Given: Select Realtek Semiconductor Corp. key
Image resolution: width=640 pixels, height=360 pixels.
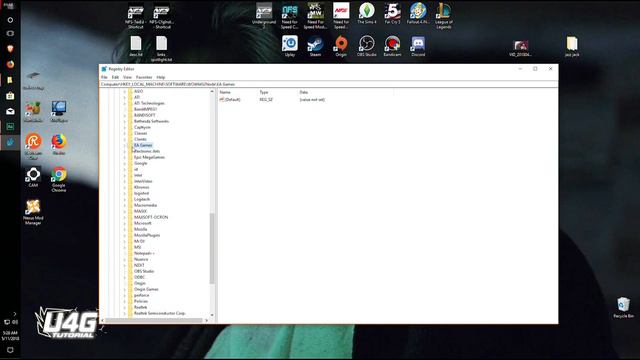Looking at the screenshot, I should 160,313.
